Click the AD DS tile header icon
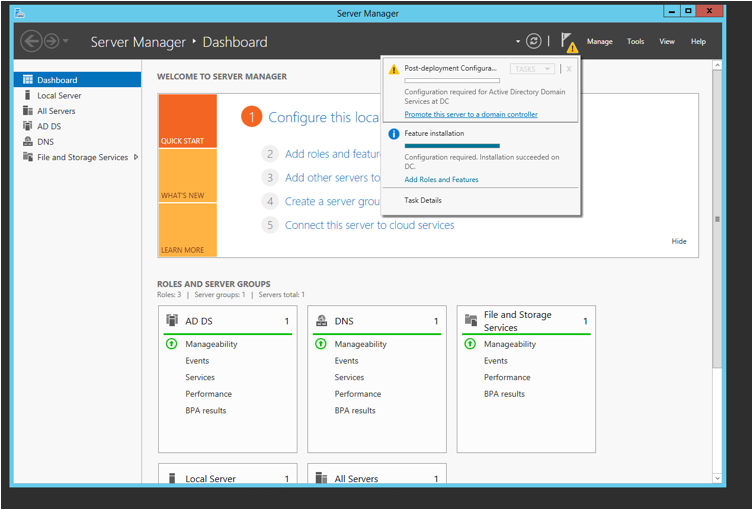 point(172,320)
